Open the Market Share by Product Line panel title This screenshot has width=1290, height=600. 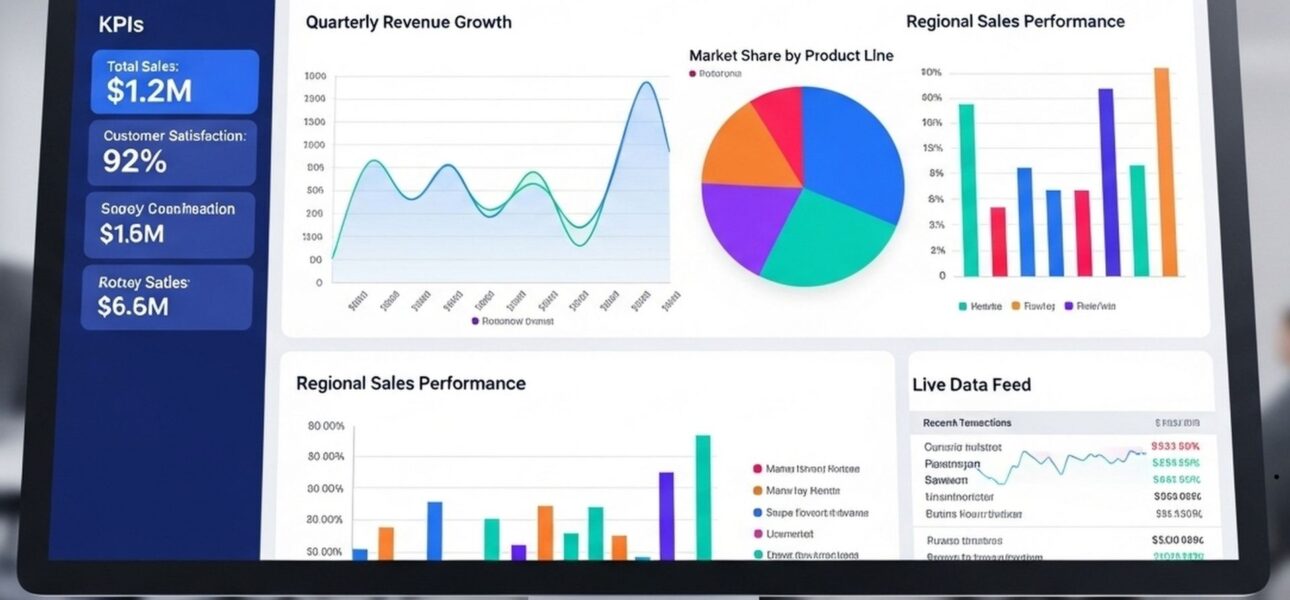pyautogui.click(x=790, y=56)
